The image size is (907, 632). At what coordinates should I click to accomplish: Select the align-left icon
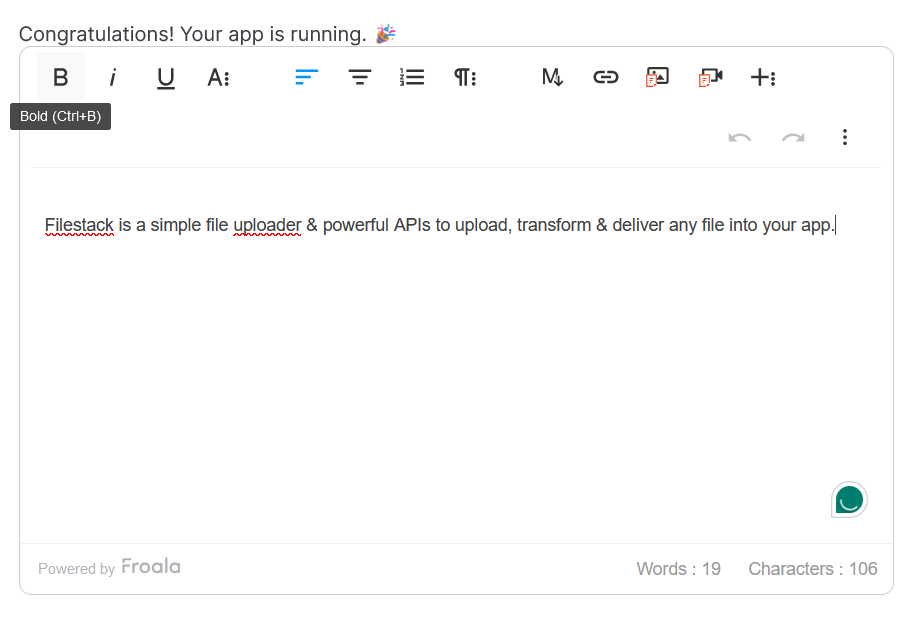306,77
